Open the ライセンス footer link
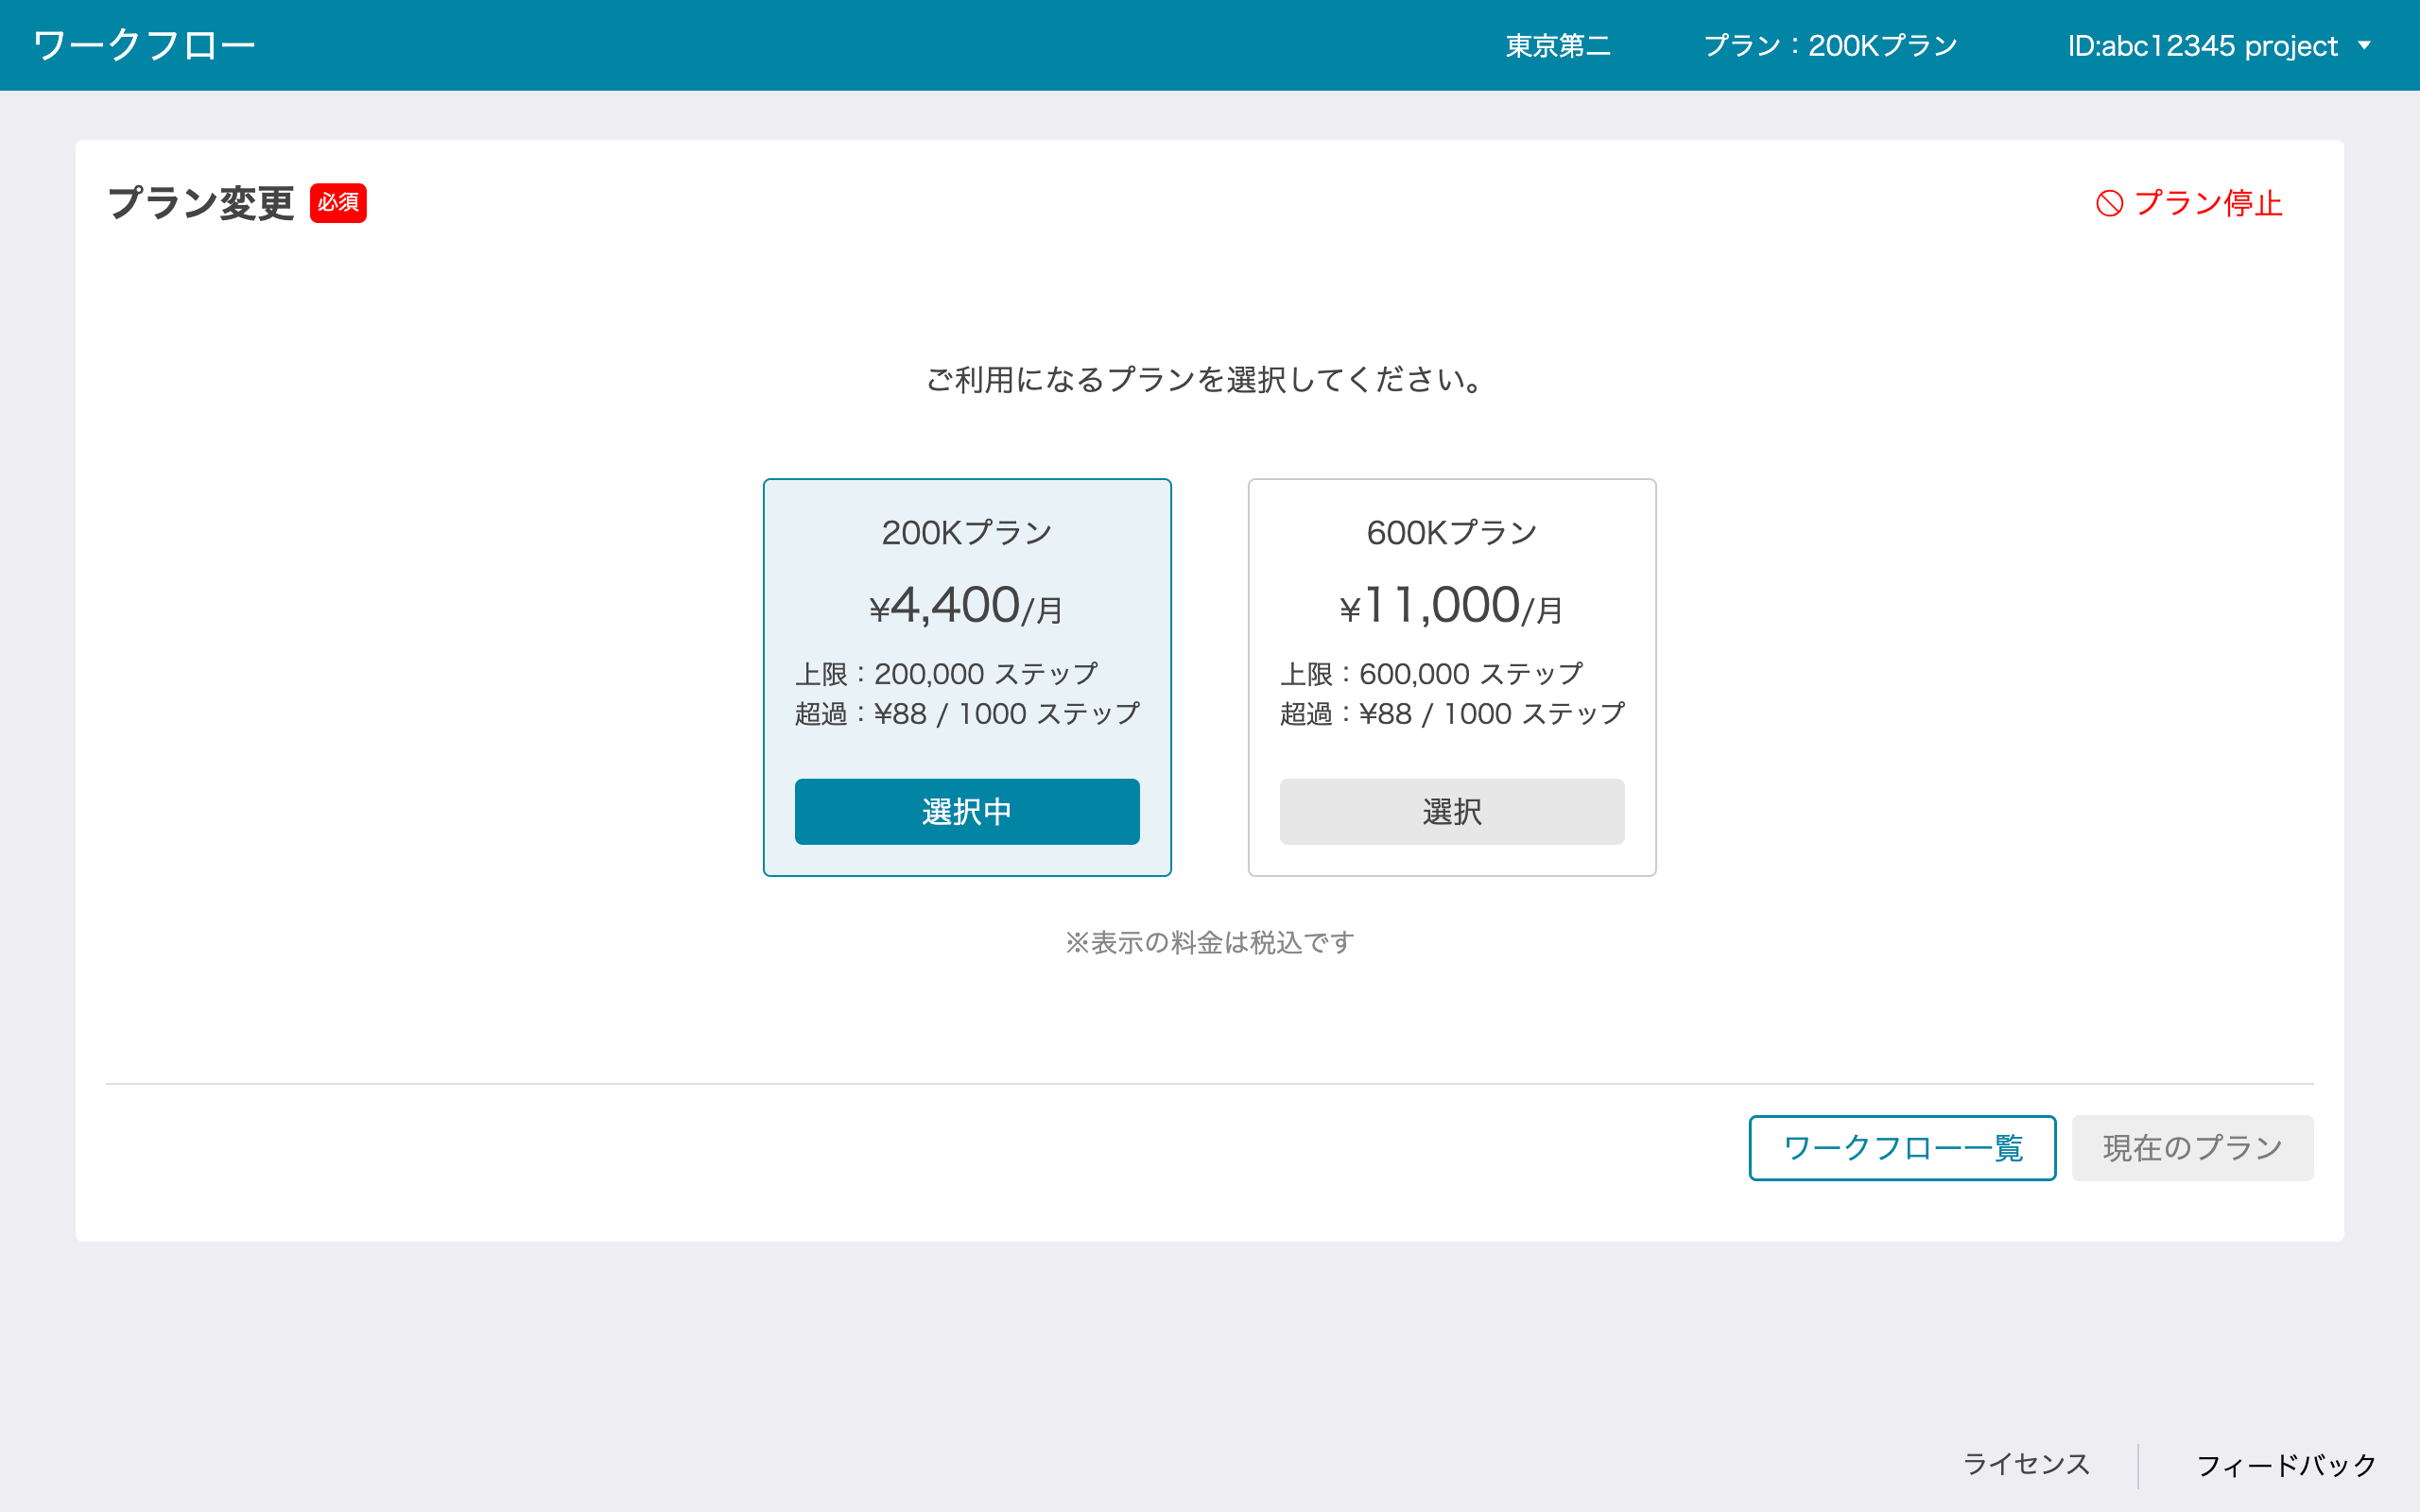2420x1512 pixels. tap(2026, 1464)
